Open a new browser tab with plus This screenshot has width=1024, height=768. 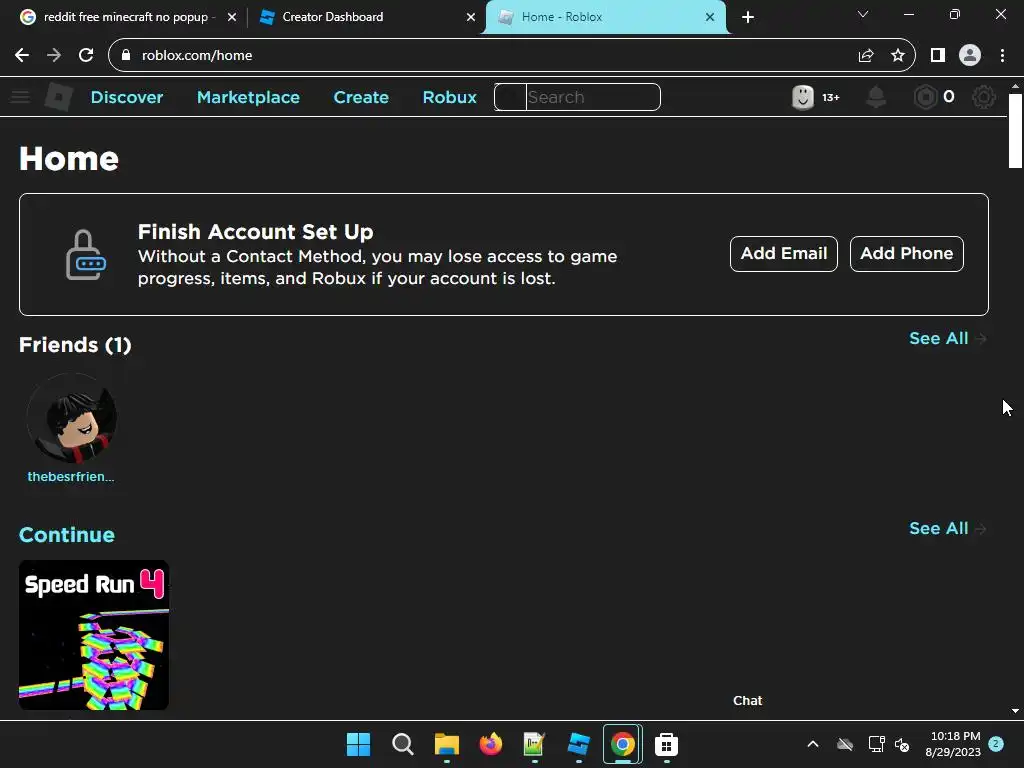coord(748,17)
